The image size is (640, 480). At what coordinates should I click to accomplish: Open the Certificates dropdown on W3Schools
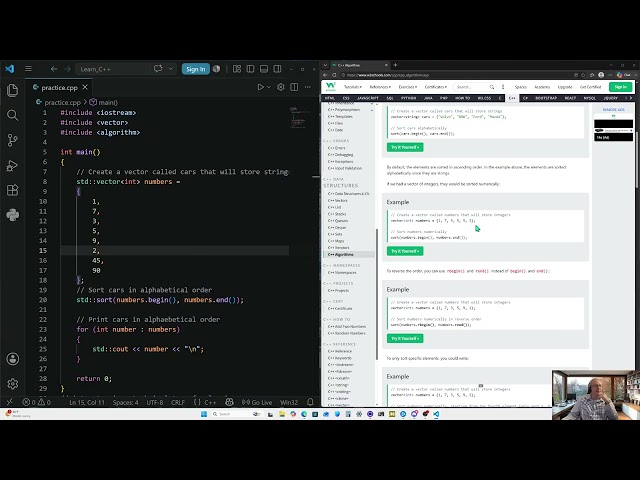tap(436, 87)
